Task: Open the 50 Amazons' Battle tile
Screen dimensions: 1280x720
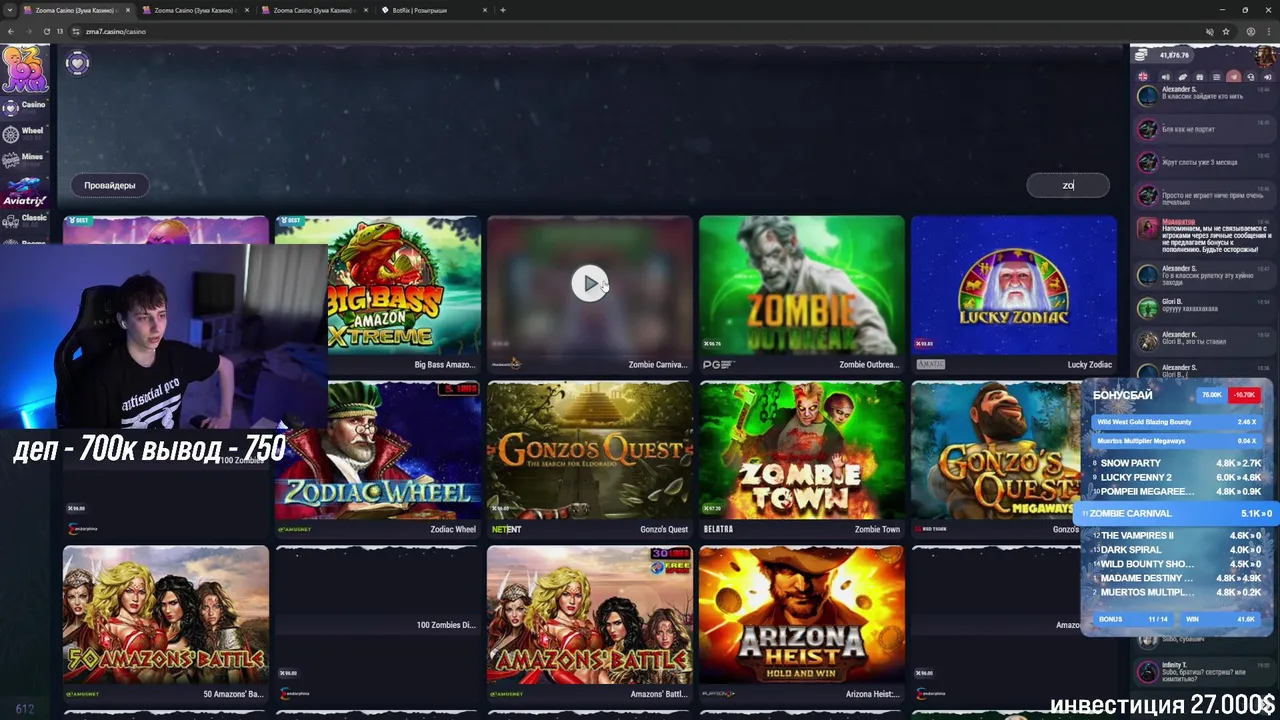Action: click(x=166, y=623)
